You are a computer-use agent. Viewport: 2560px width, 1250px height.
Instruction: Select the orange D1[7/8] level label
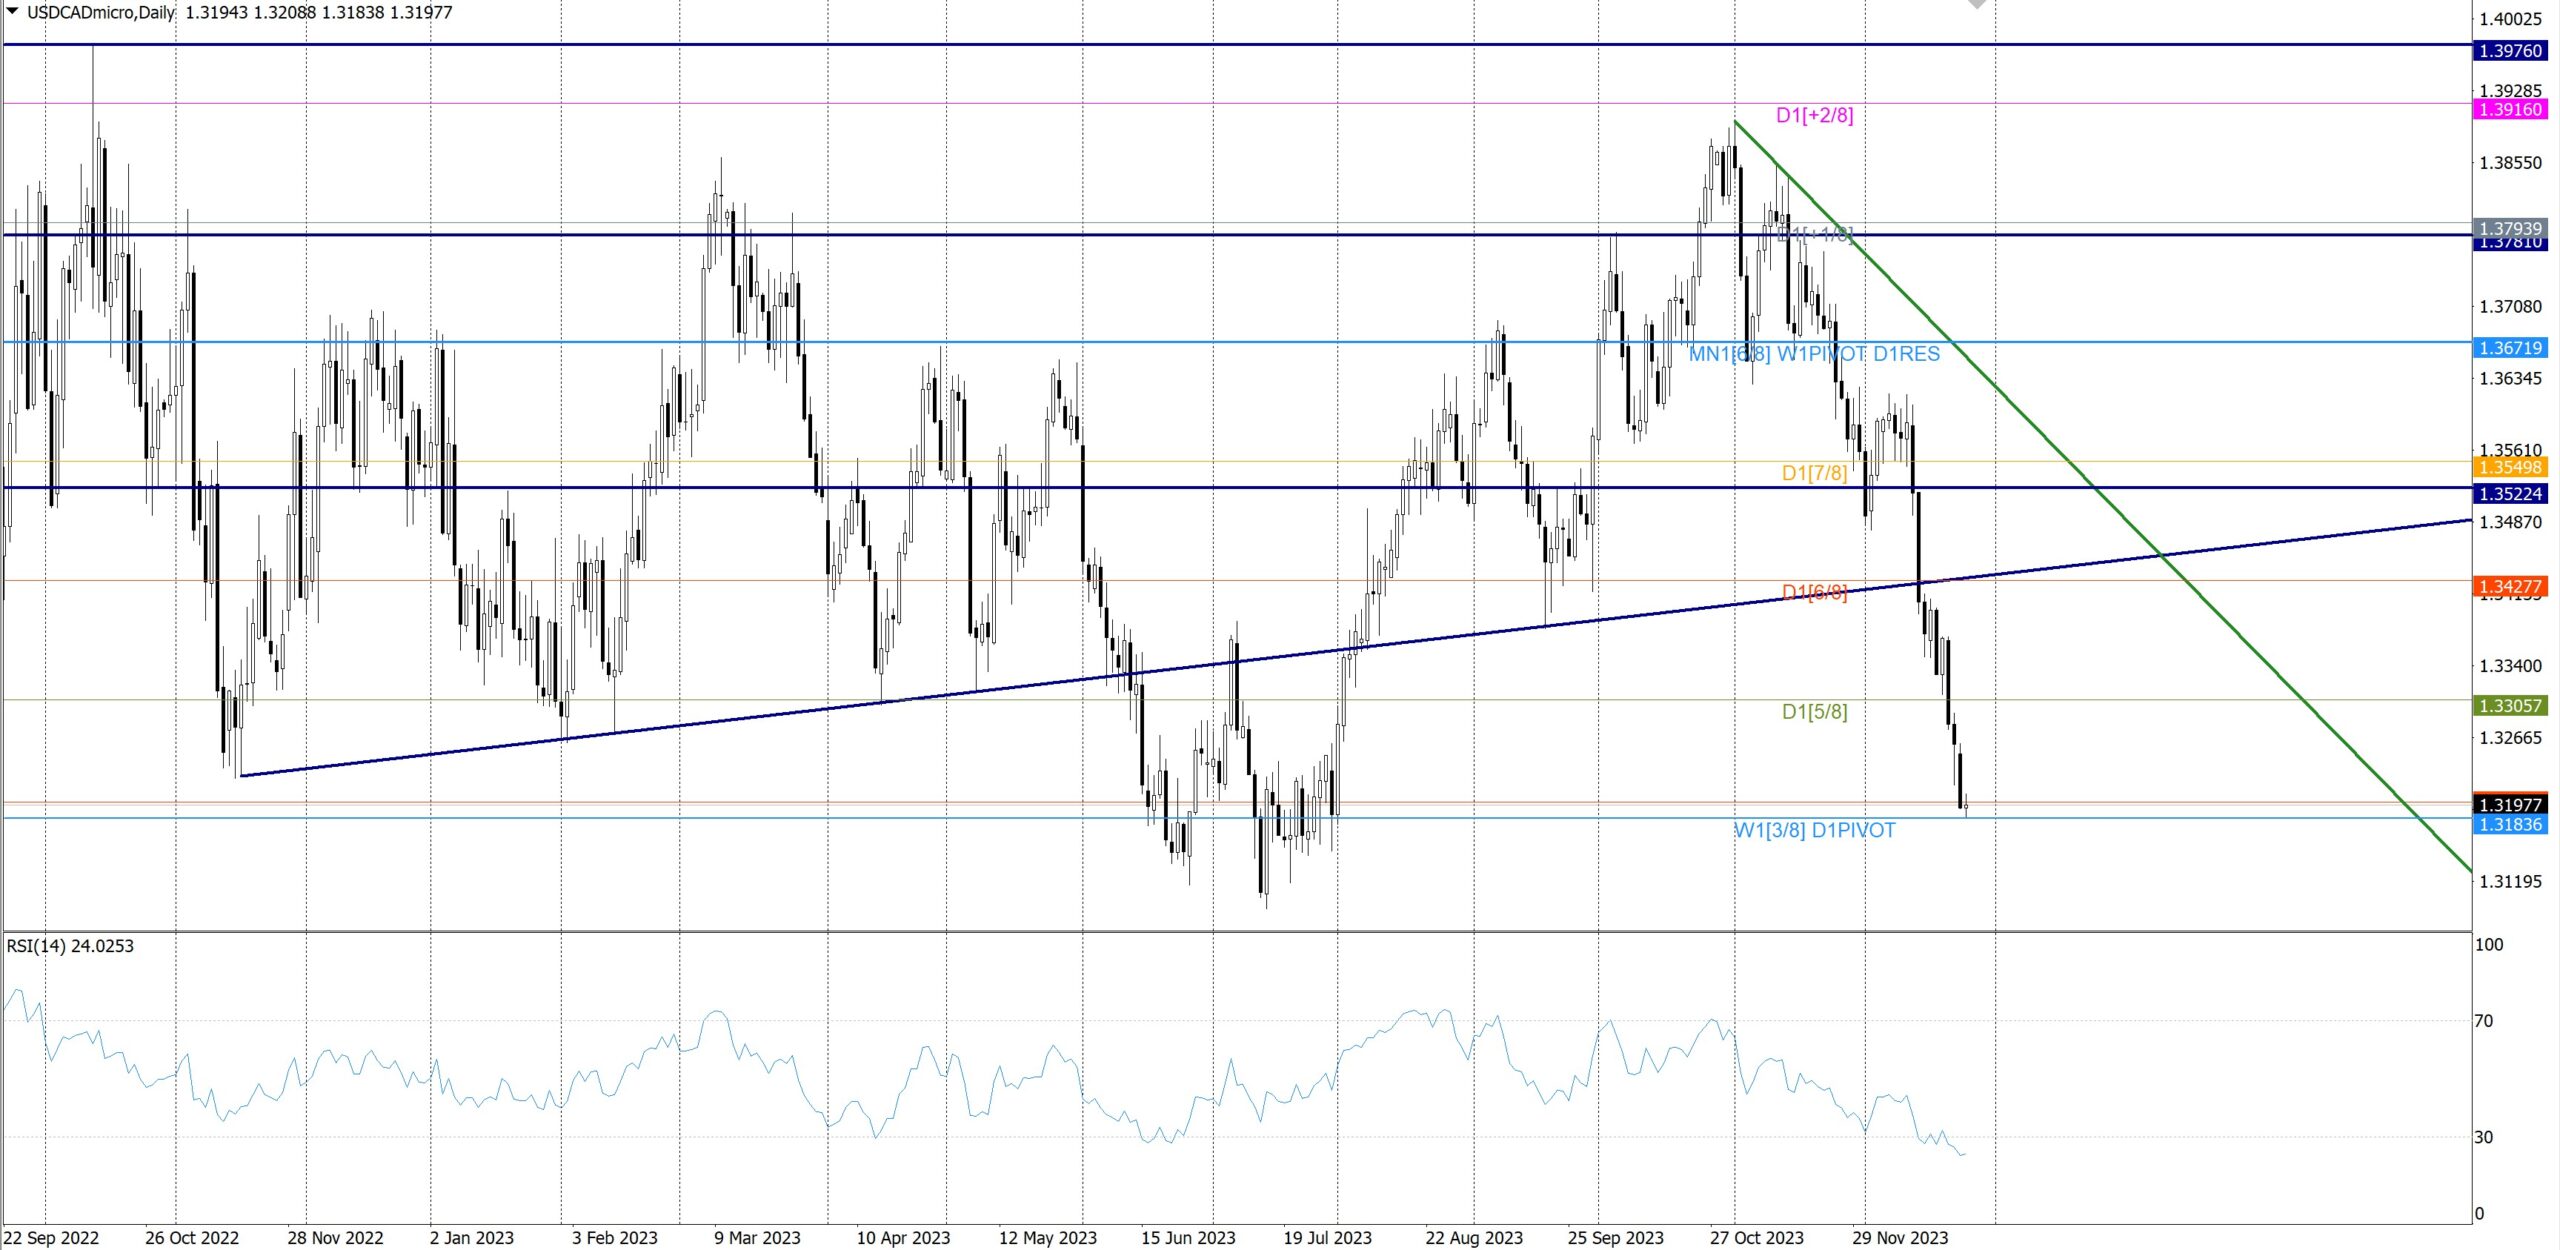click(1814, 473)
